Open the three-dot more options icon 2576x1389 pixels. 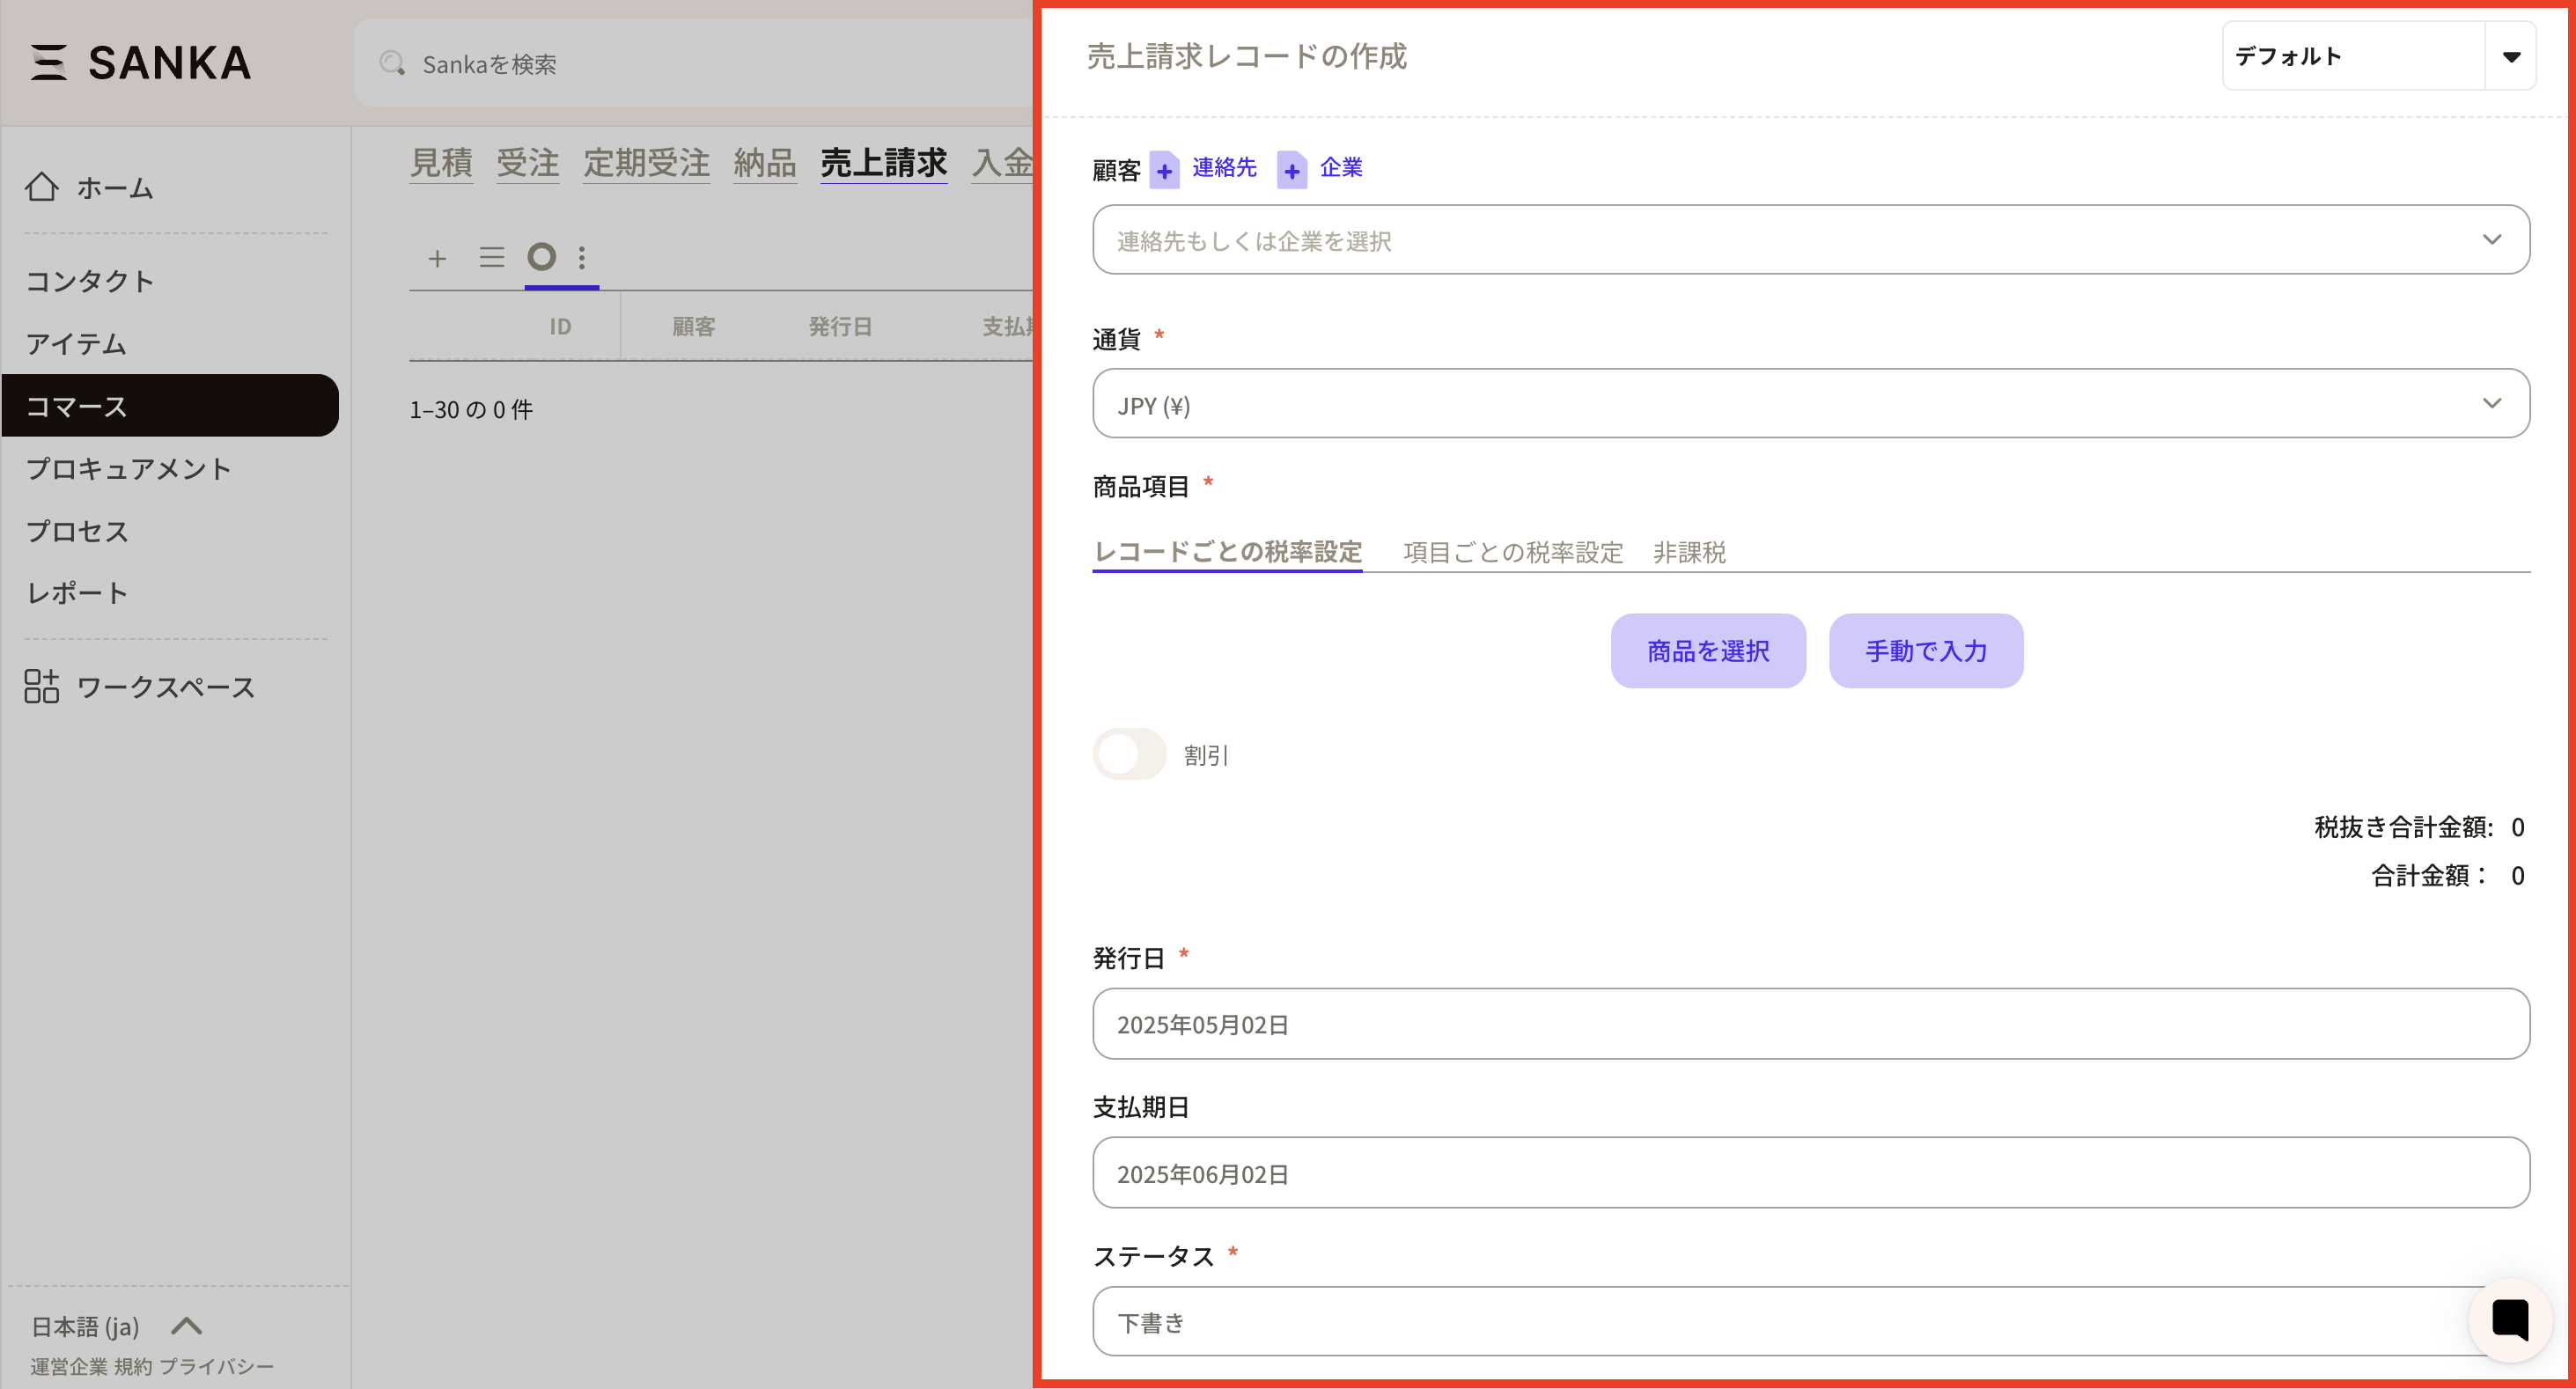tap(582, 258)
